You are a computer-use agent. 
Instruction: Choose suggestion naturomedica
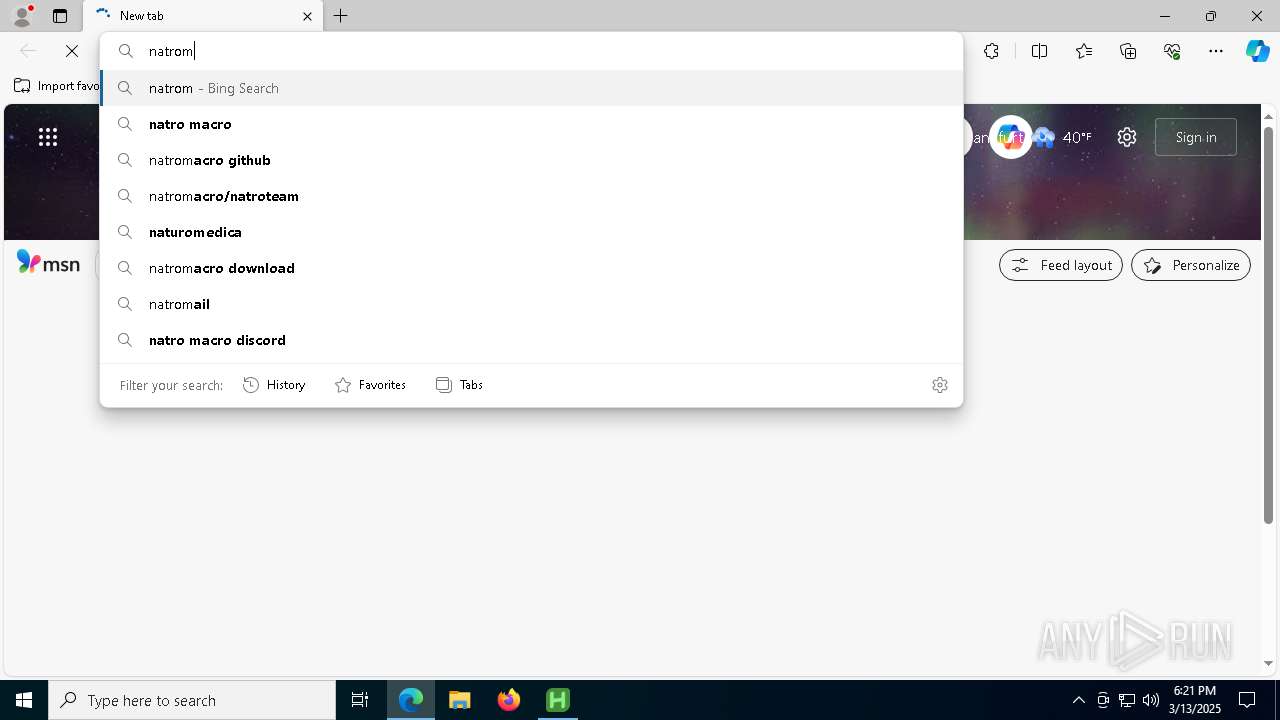(531, 232)
